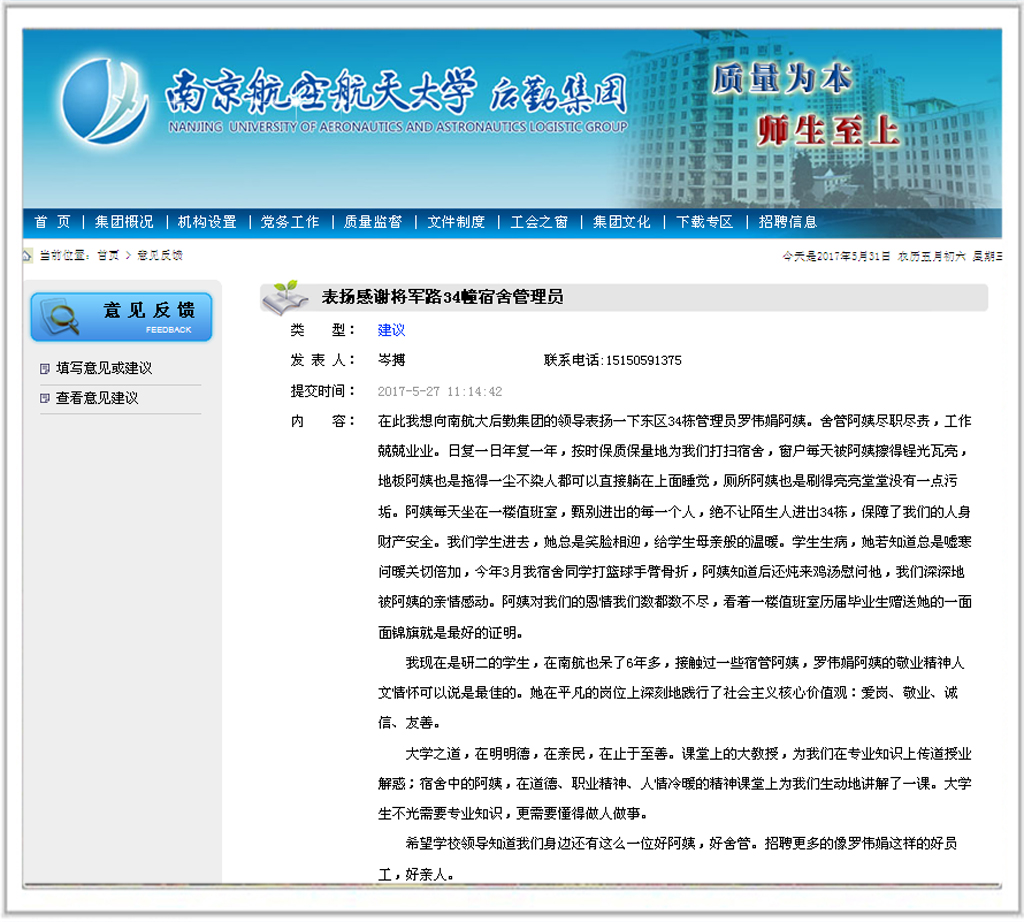
Task: Open the 集团概况 menu item
Action: coord(124,222)
